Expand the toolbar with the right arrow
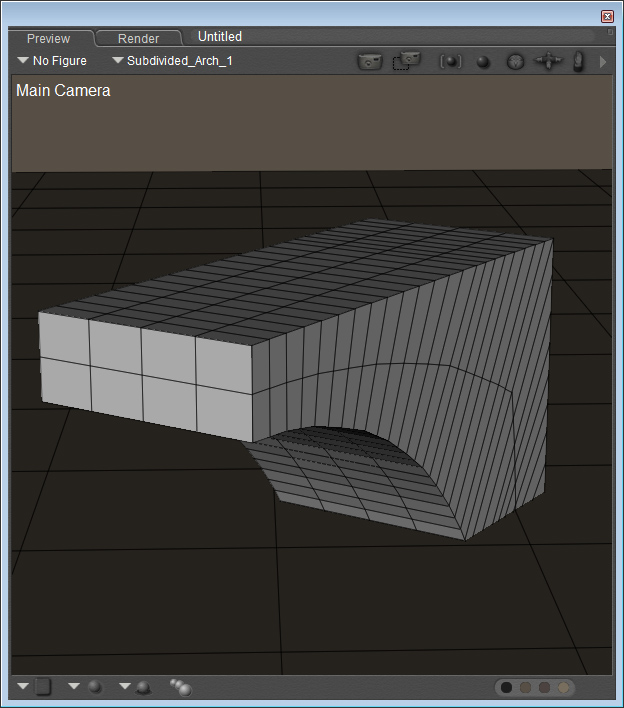 point(603,61)
